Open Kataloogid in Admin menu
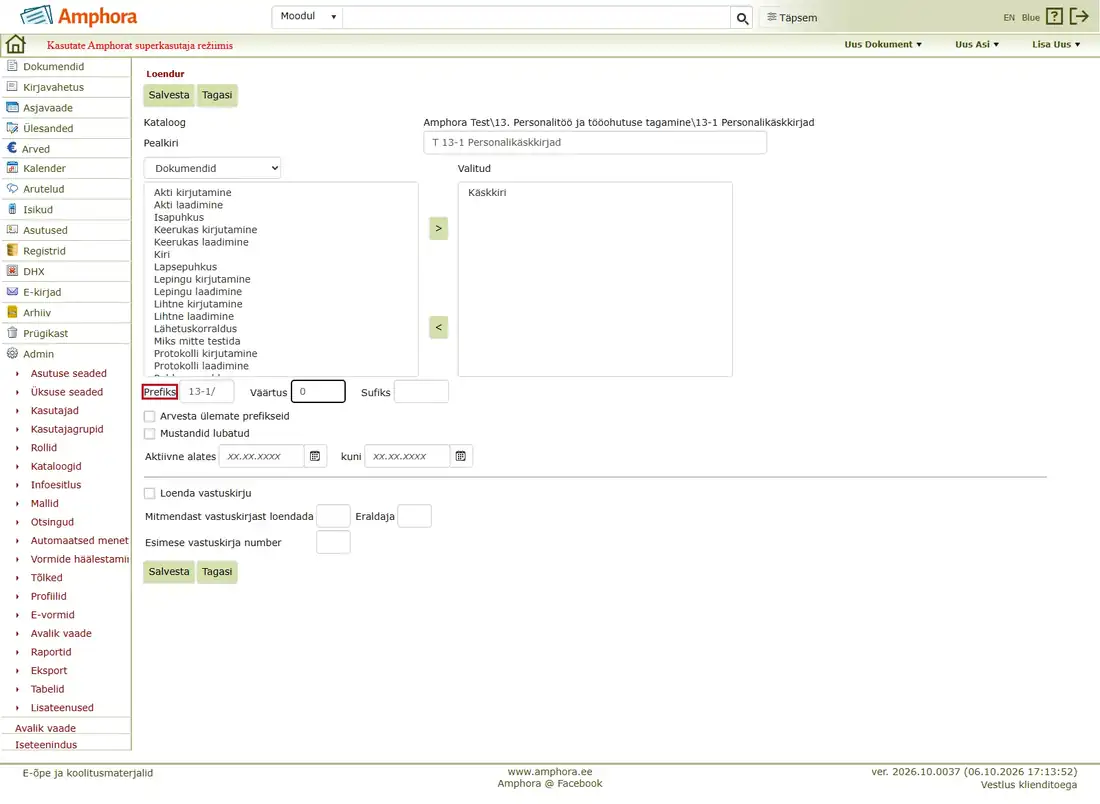 tap(56, 466)
